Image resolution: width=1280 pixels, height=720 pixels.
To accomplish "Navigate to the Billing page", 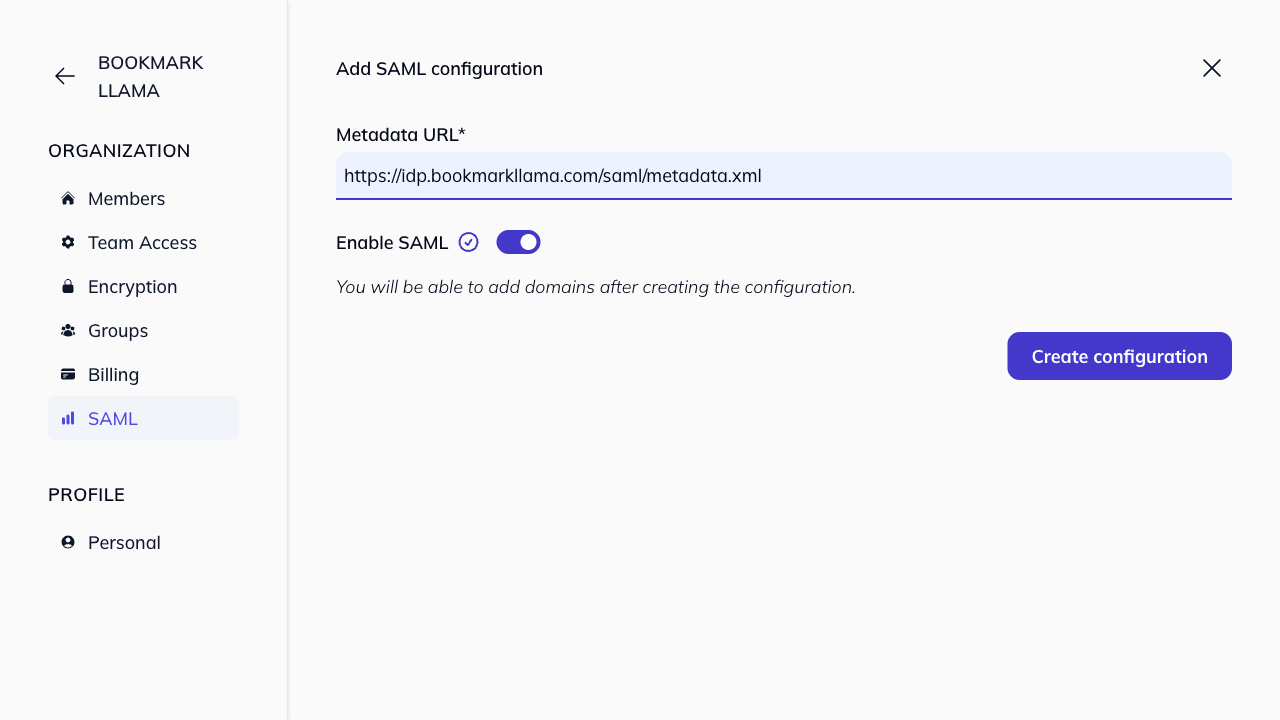I will click(x=115, y=374).
